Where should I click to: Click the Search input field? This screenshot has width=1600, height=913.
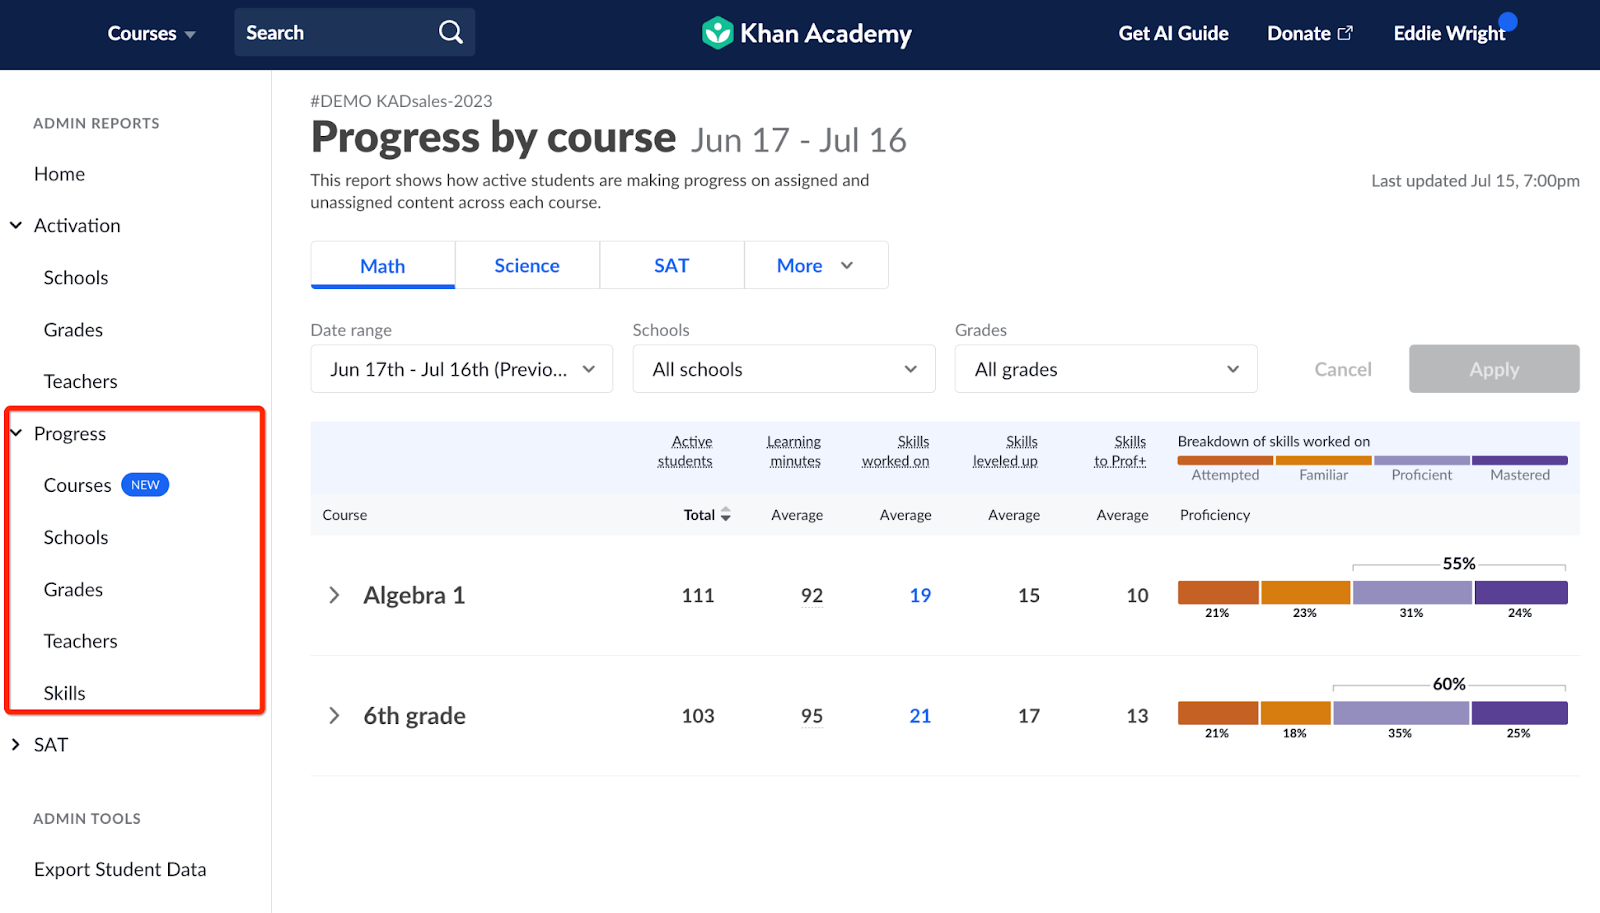click(355, 32)
